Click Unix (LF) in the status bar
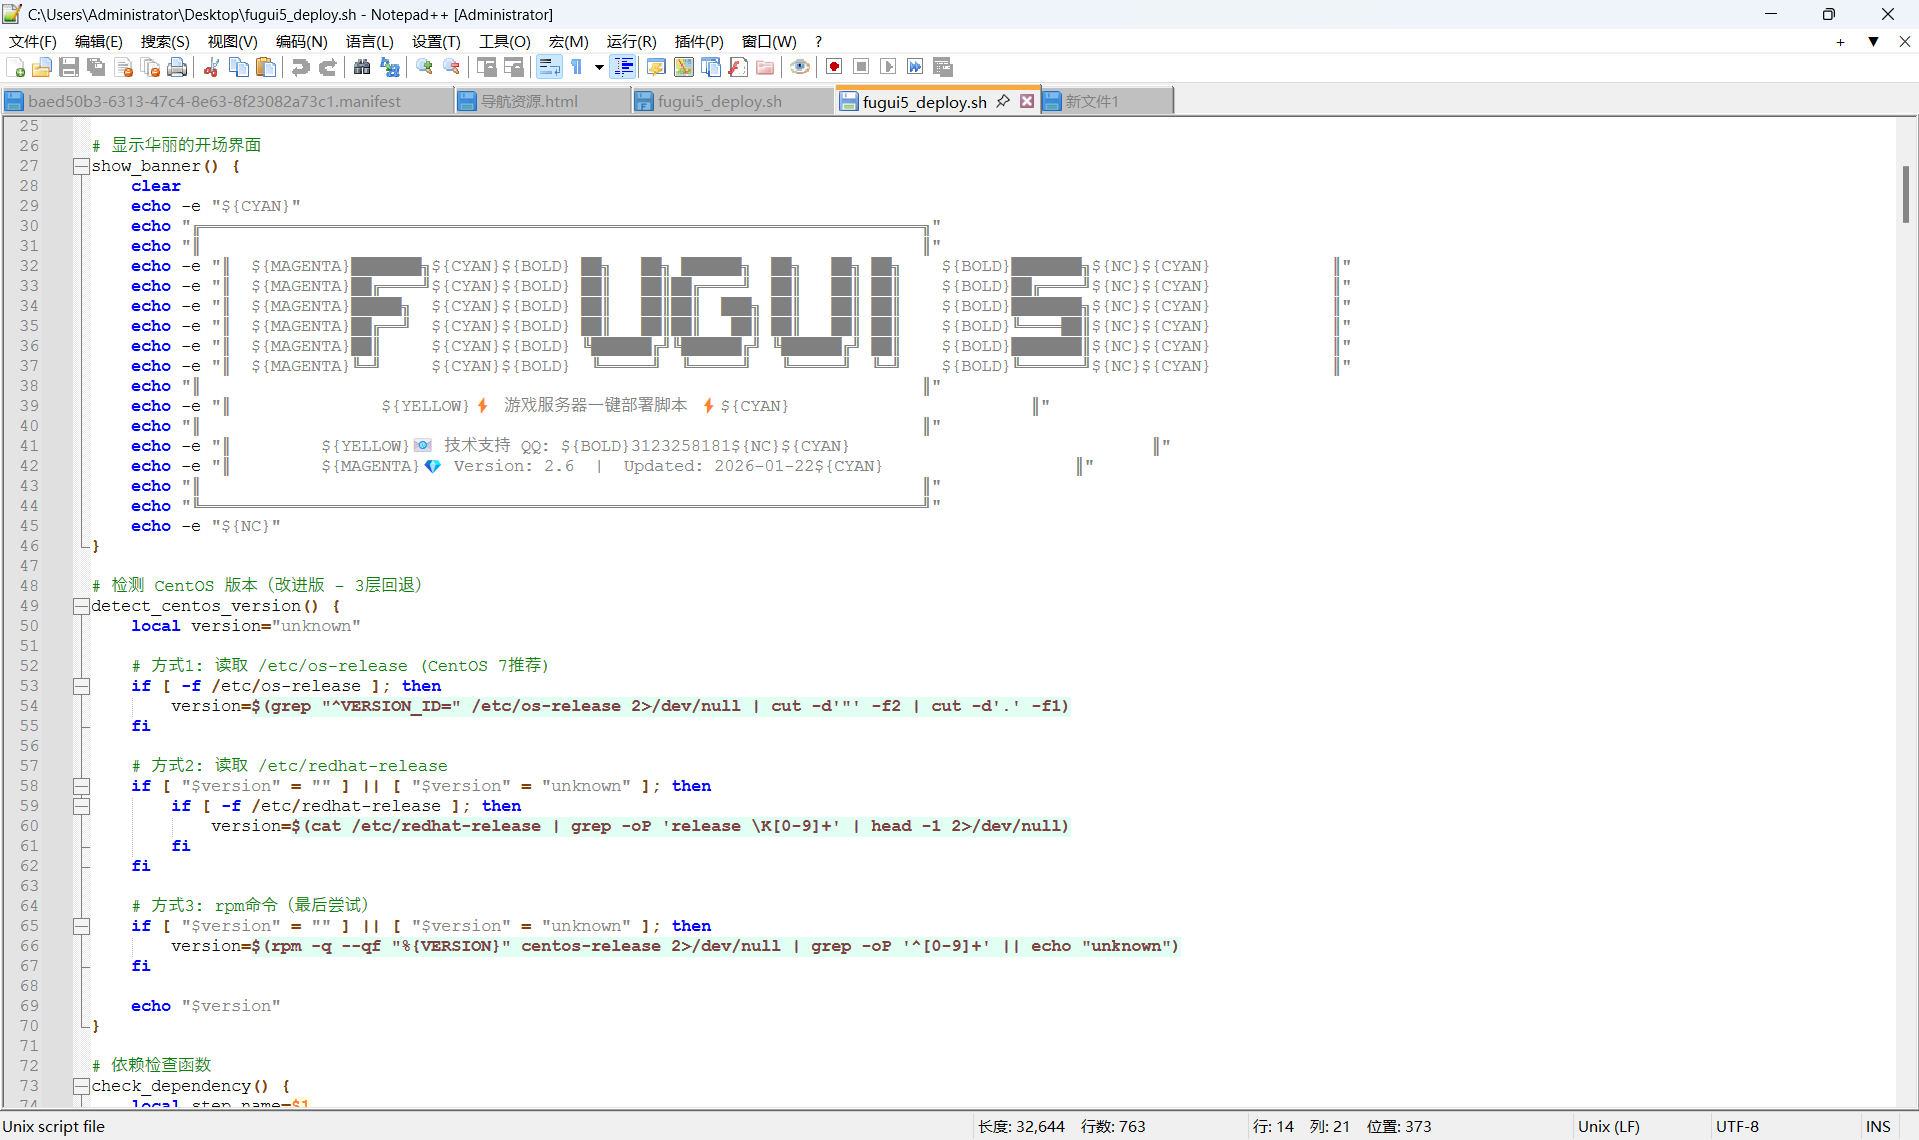This screenshot has height=1140, width=1919. [x=1609, y=1126]
